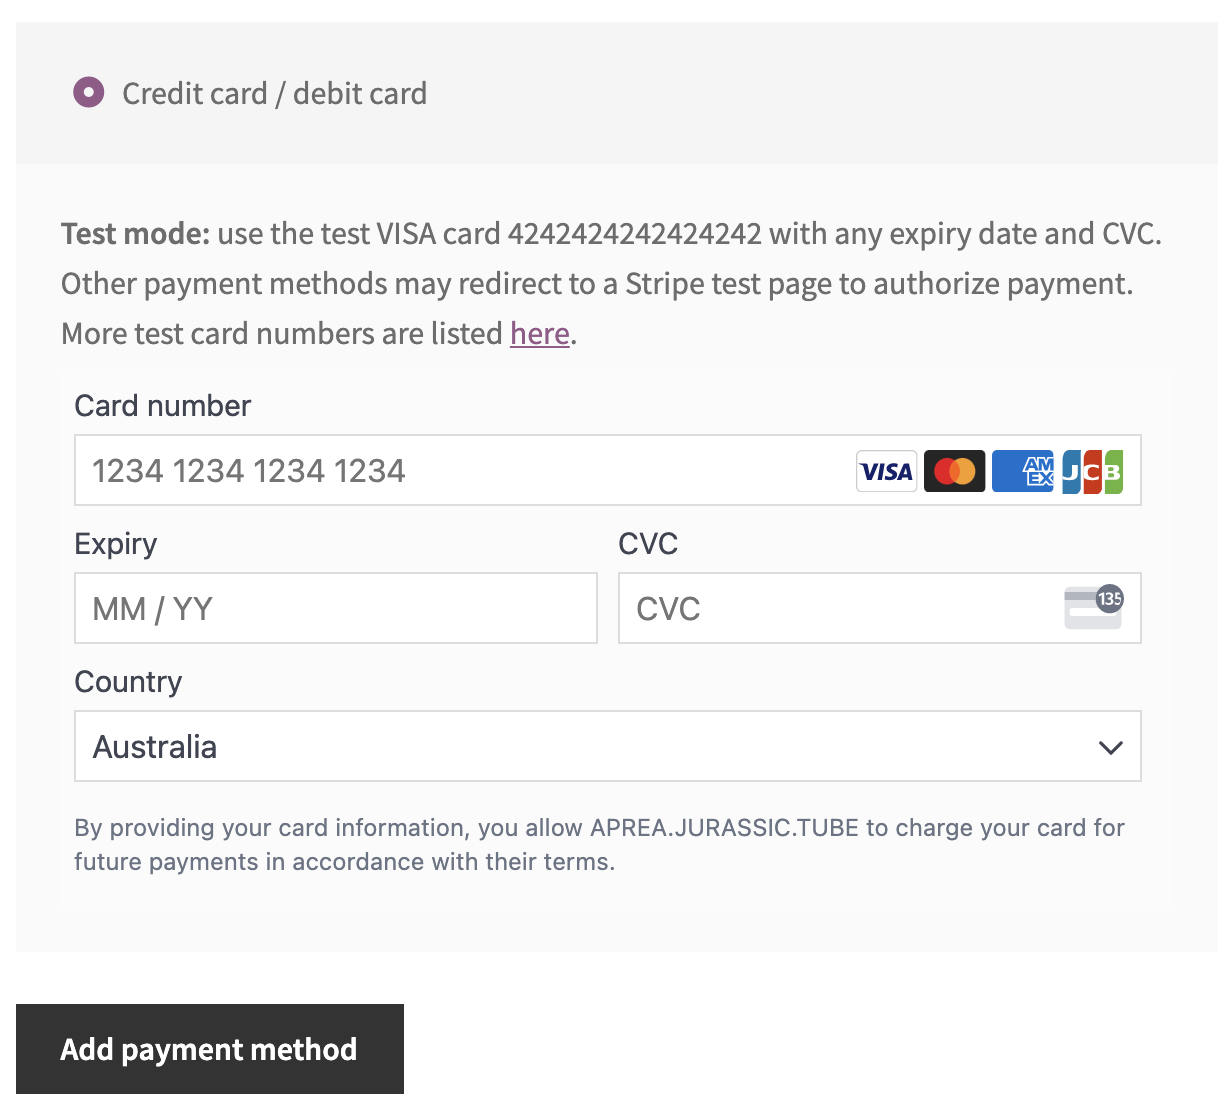This screenshot has height=1114, width=1232.
Task: Click the 'Country' field label
Action: coord(128,682)
